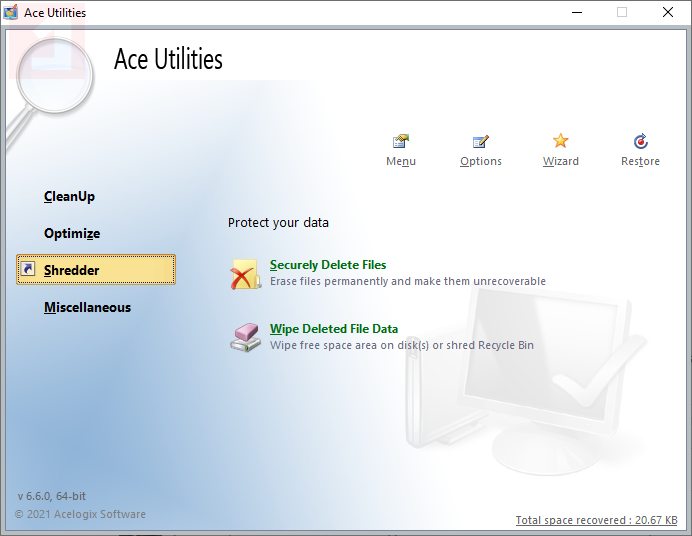This screenshot has width=692, height=536.
Task: Open the Miscellaneous section
Action: tap(87, 307)
